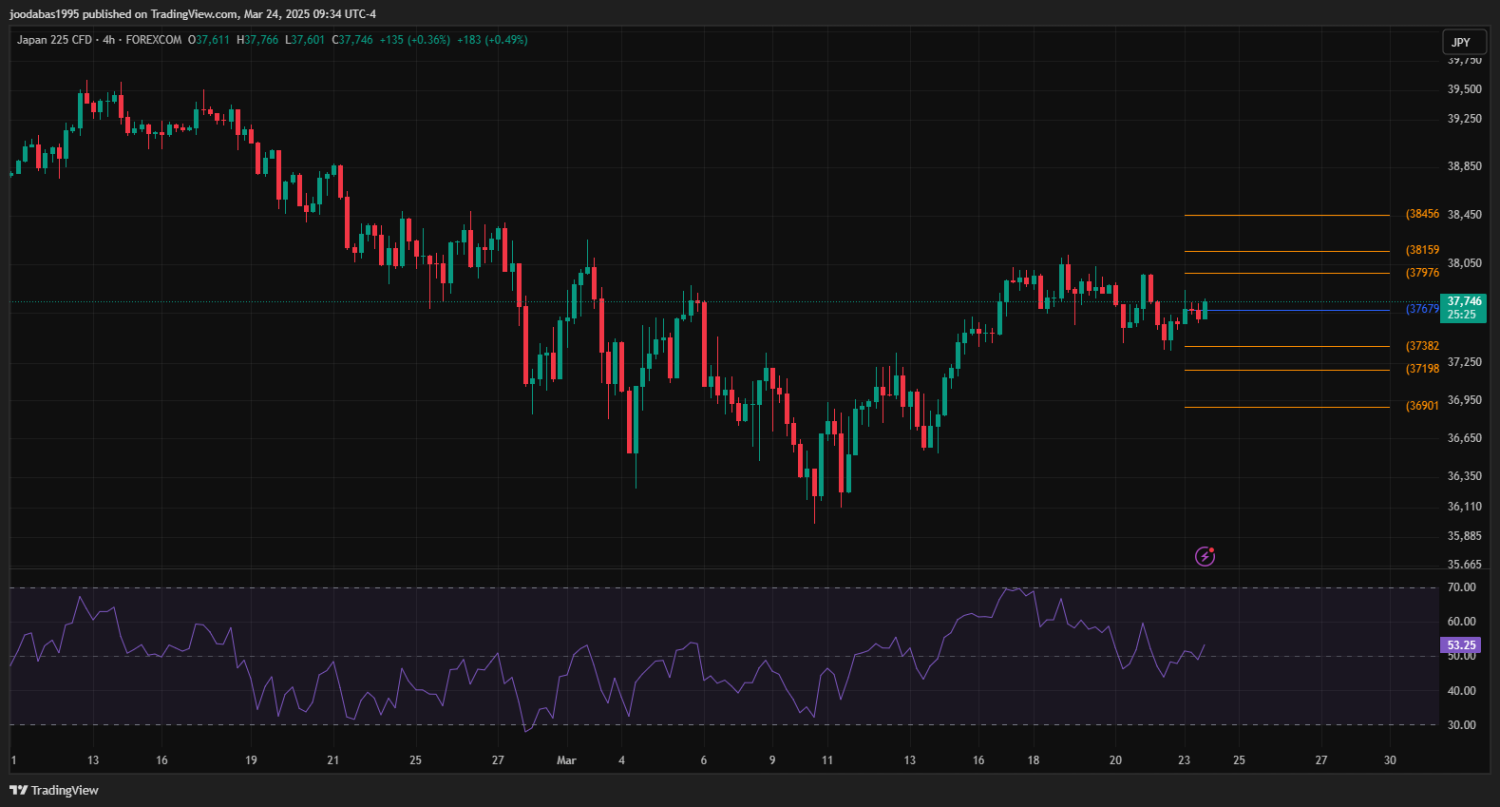Viewport: 1500px width, 807px height.
Task: Click RSI axis label 60.00
Action: point(1461,621)
